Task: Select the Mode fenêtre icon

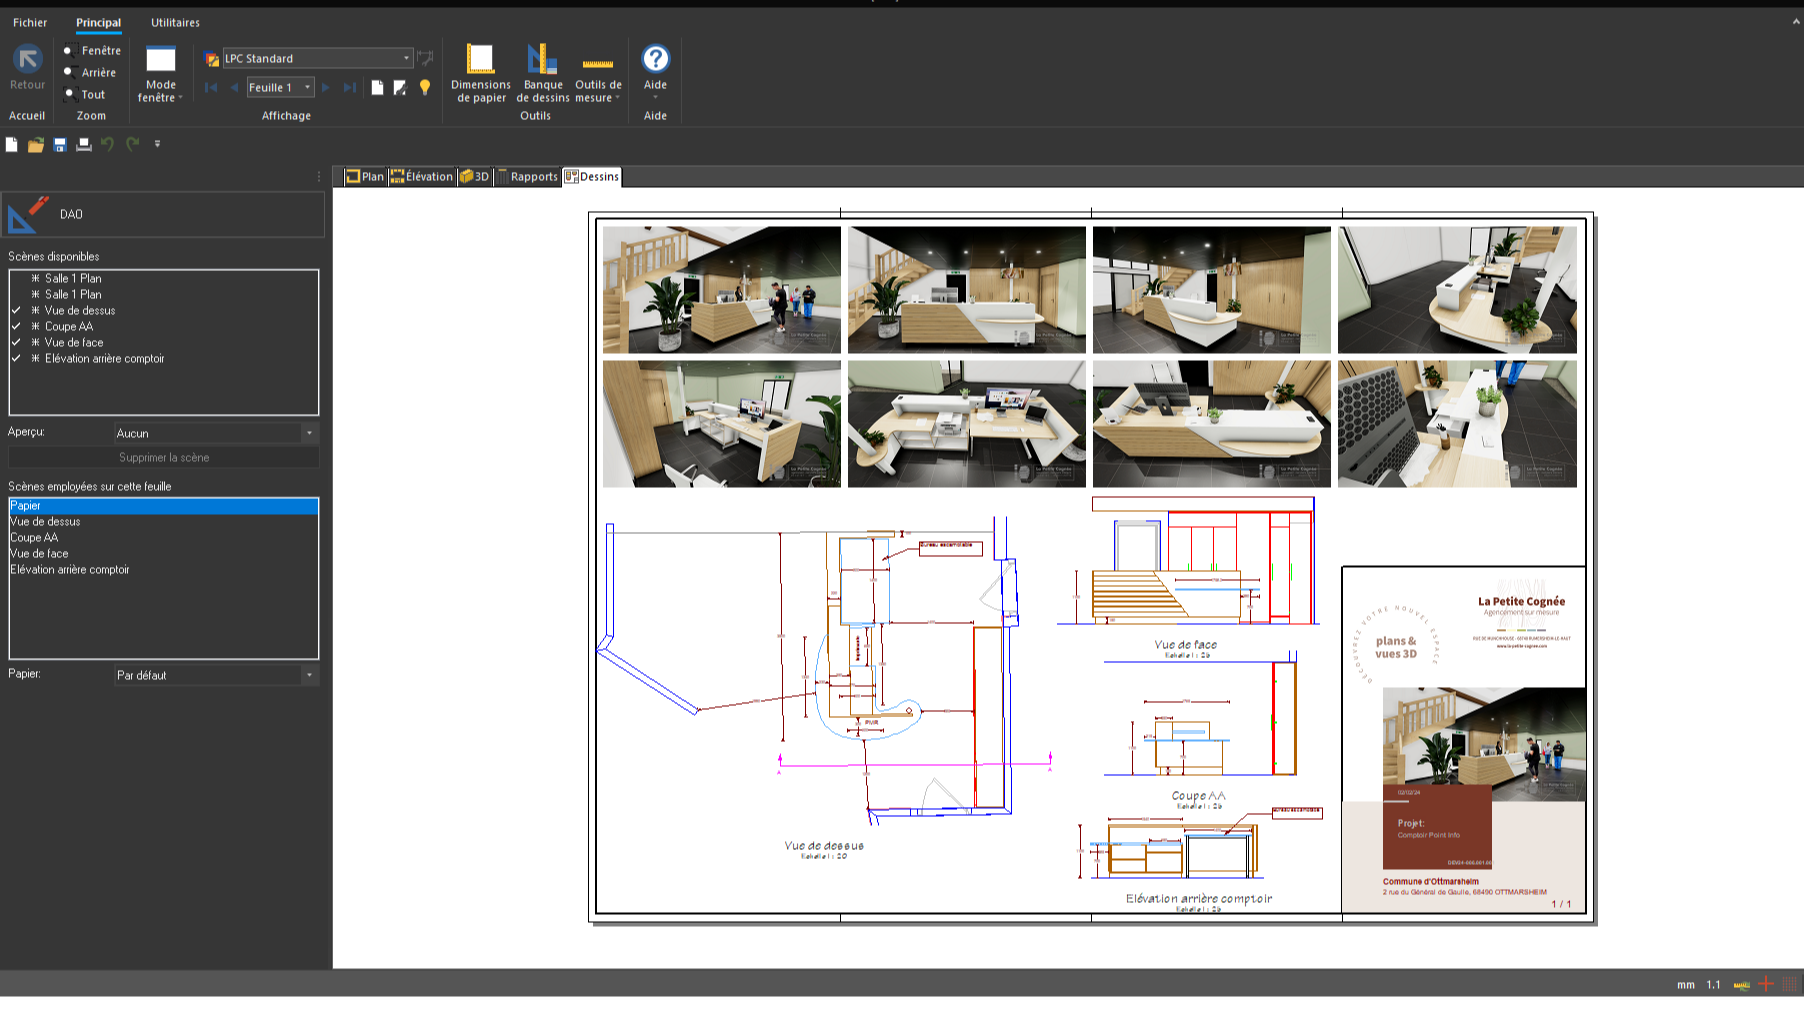Action: [160, 59]
